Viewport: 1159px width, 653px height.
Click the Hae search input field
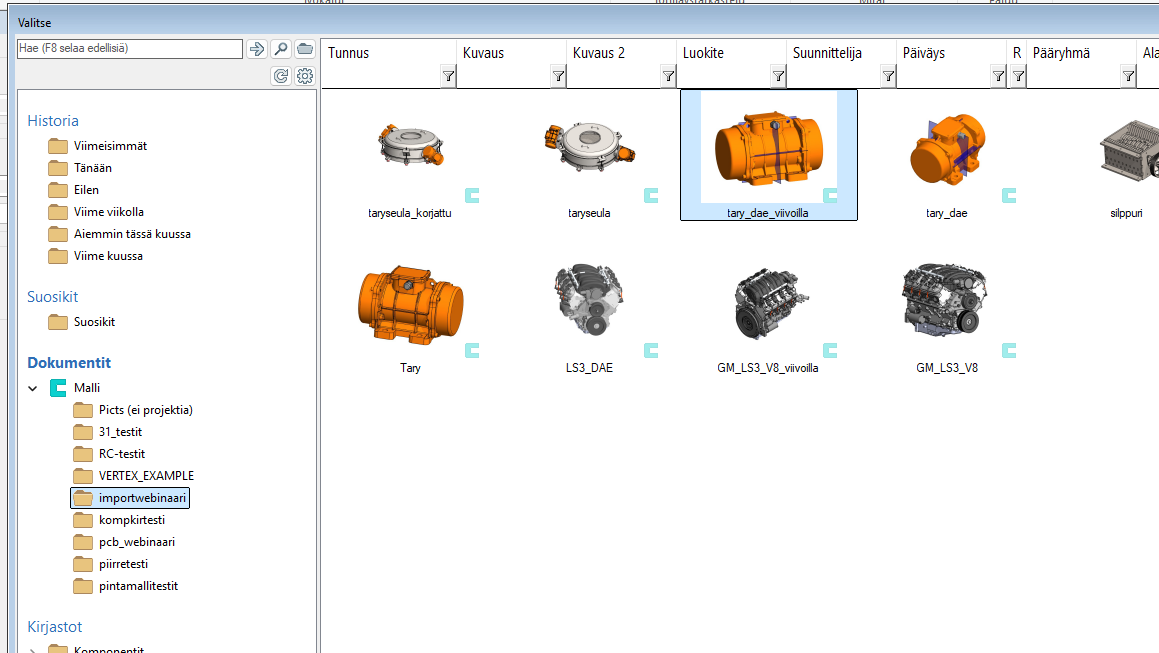tap(130, 48)
